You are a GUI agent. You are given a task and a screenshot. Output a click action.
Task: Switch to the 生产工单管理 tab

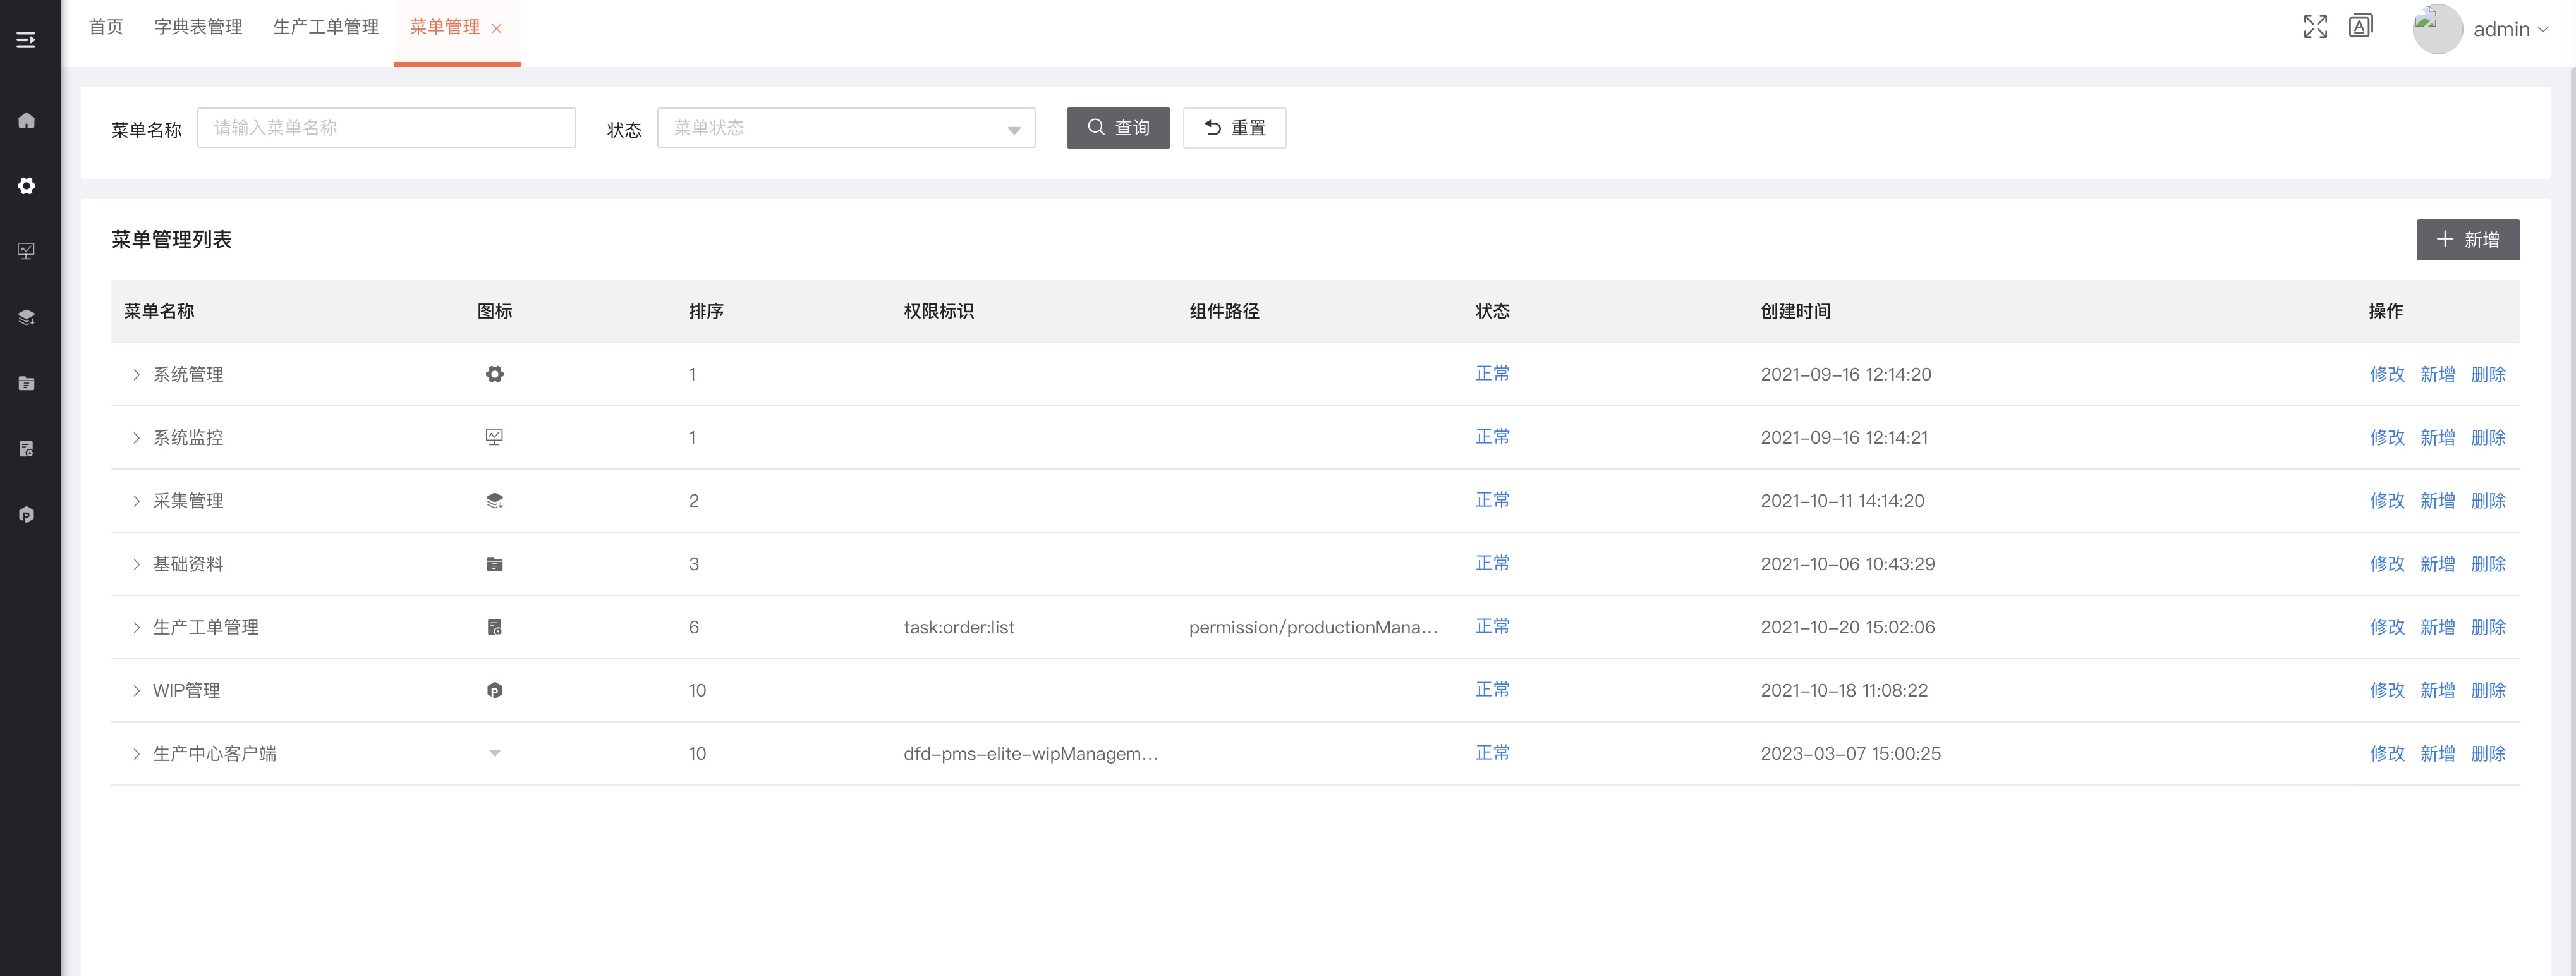click(x=326, y=27)
